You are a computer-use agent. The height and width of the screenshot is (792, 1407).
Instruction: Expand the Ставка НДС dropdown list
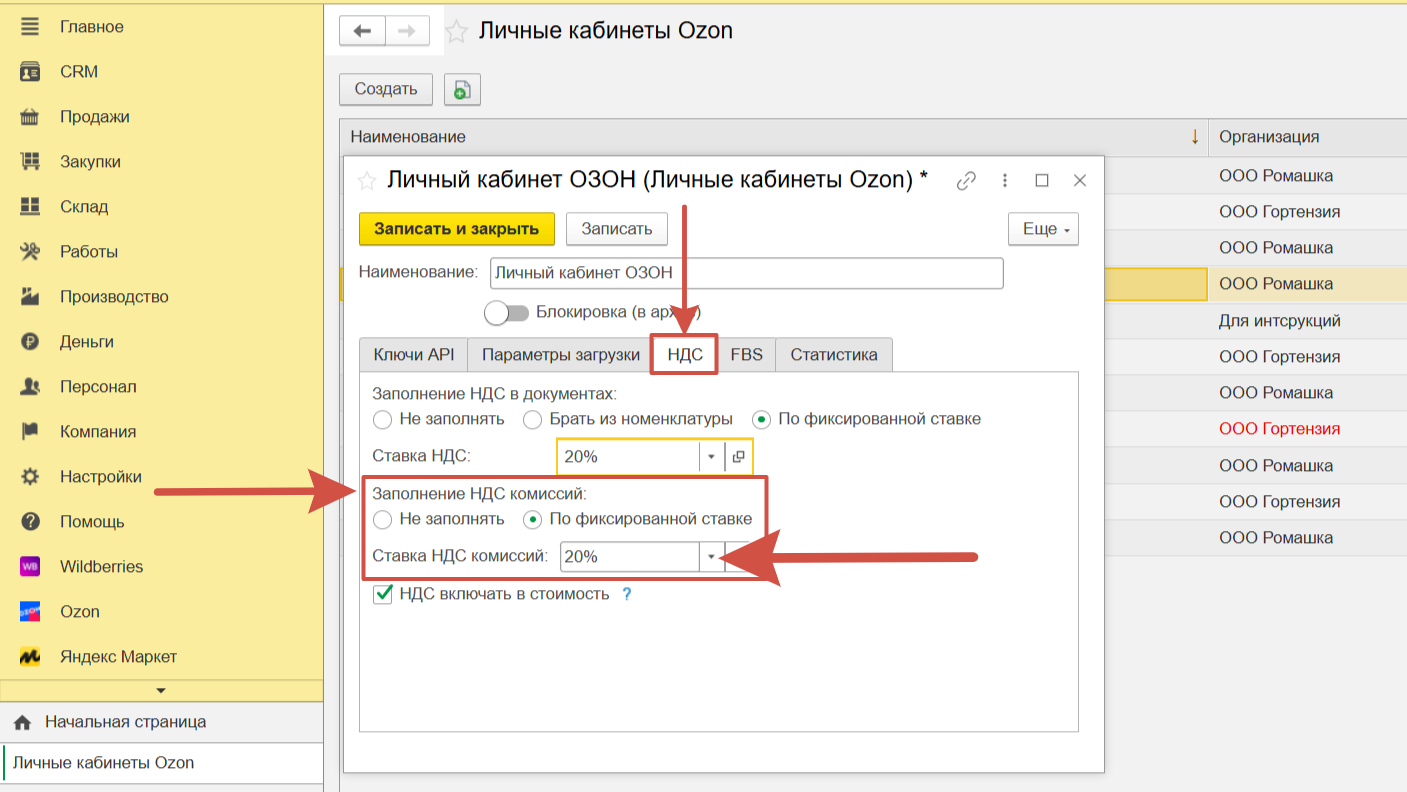pyautogui.click(x=711, y=457)
